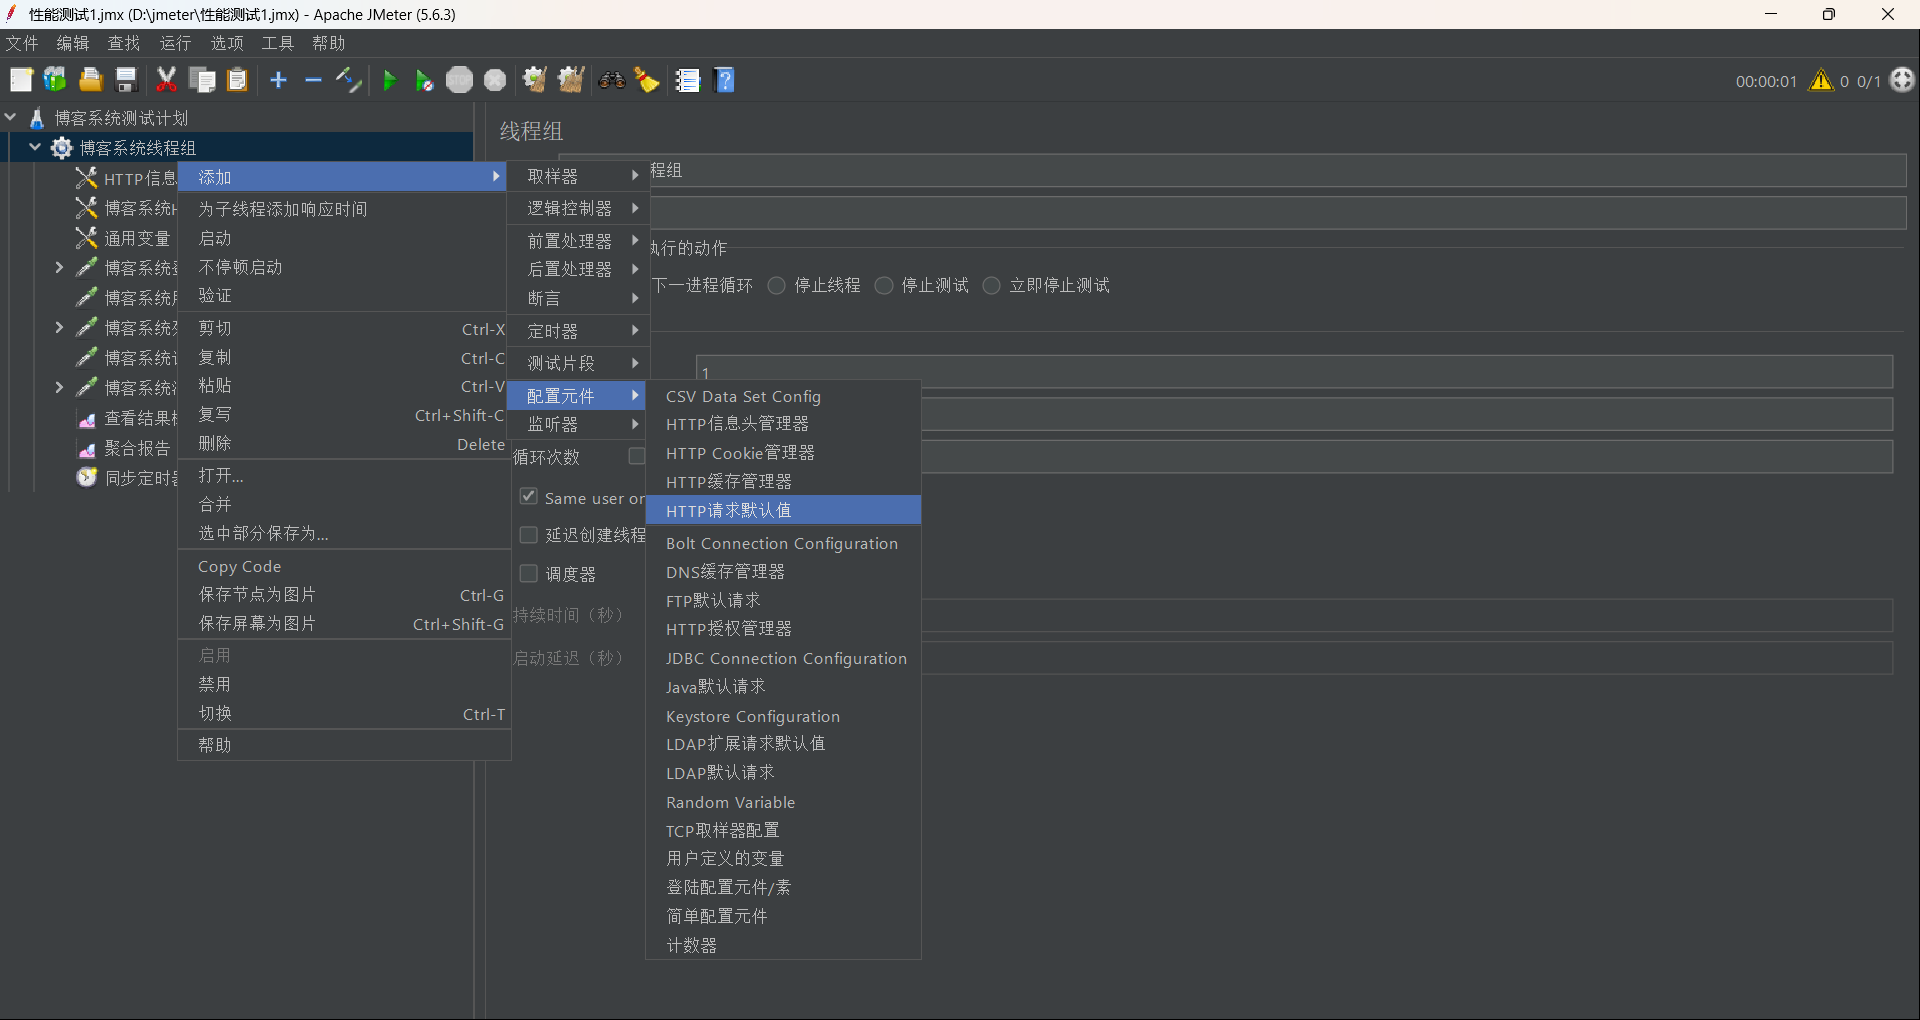The image size is (1920, 1020).
Task: Click the New test plan toolbar icon
Action: pyautogui.click(x=21, y=80)
